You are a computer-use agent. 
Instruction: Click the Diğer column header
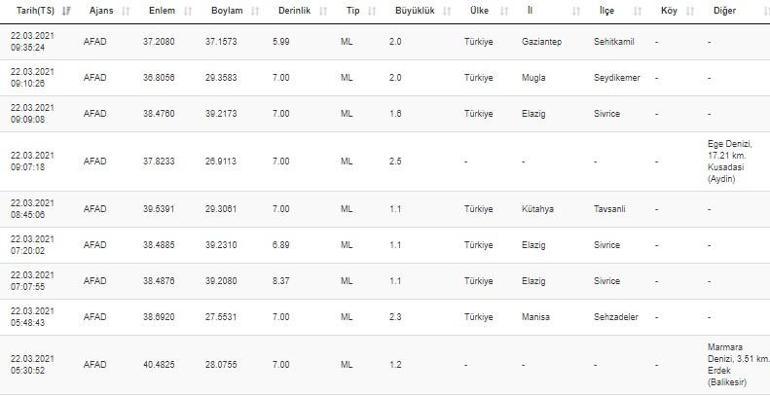[724, 11]
